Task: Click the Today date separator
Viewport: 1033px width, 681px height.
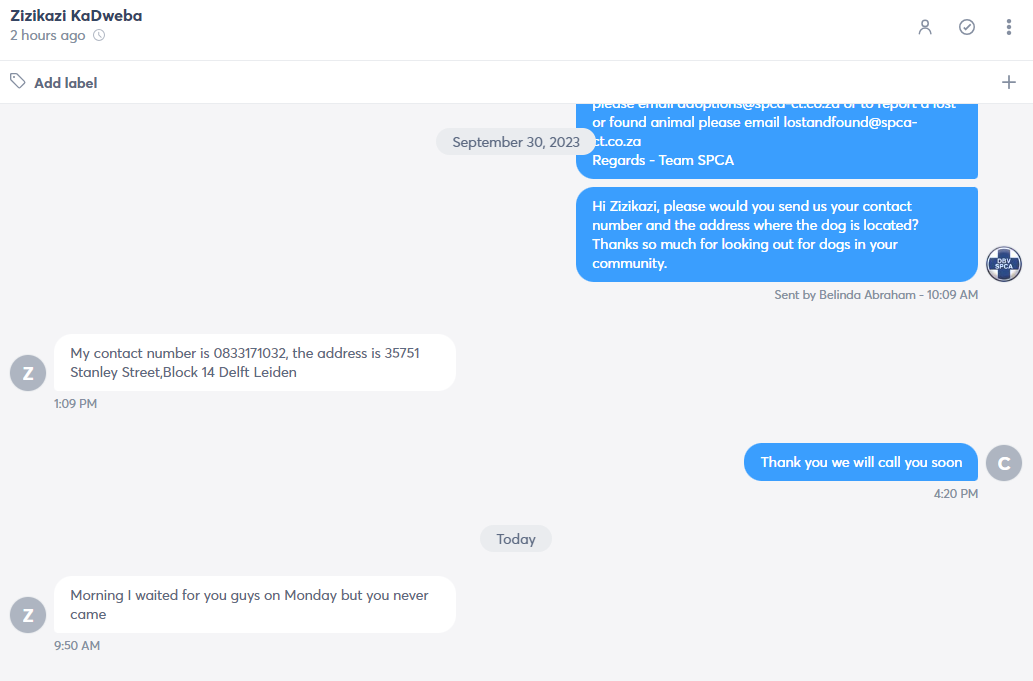Action: click(516, 539)
